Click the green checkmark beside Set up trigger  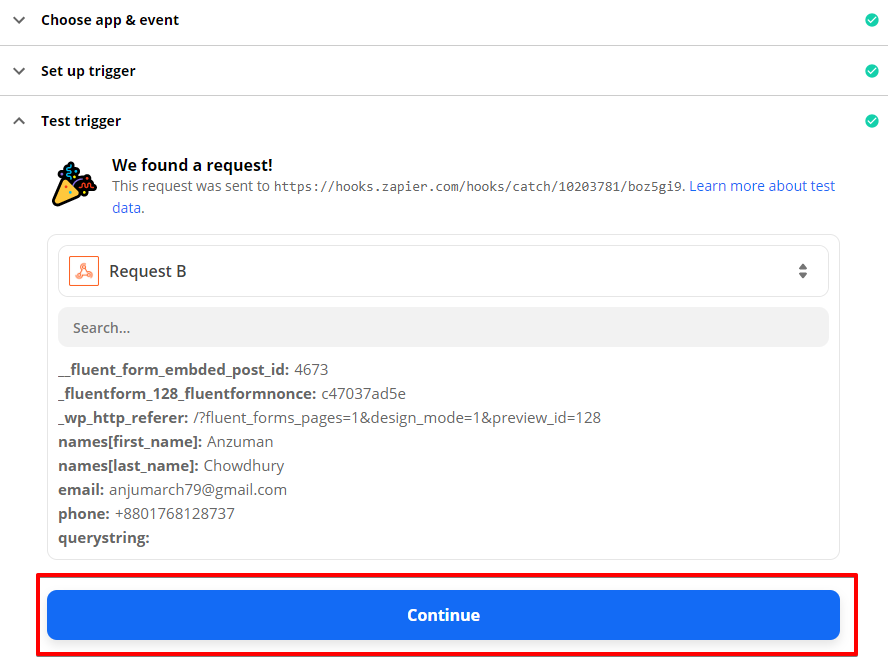872,71
